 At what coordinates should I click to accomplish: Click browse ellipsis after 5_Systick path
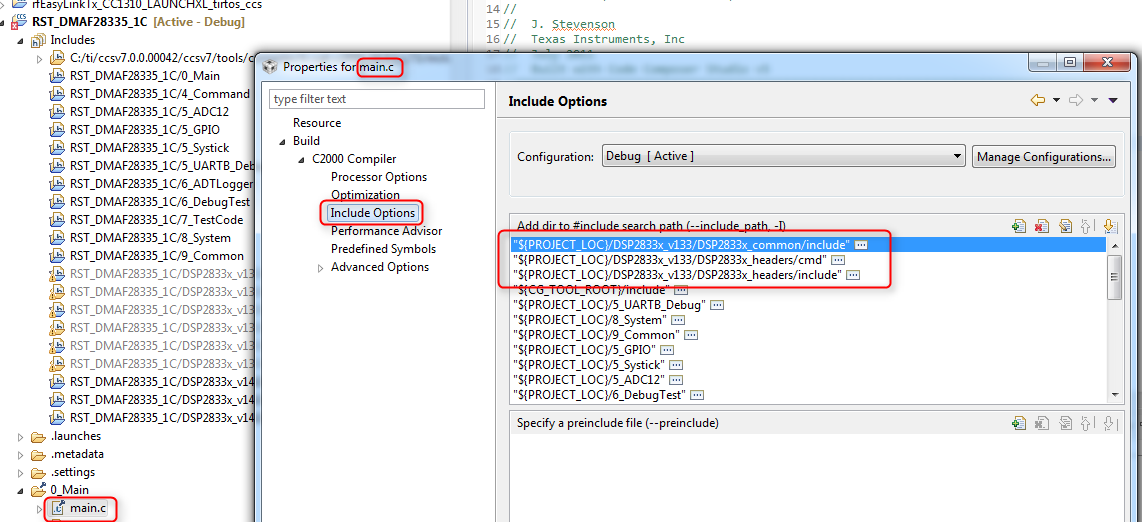677,365
